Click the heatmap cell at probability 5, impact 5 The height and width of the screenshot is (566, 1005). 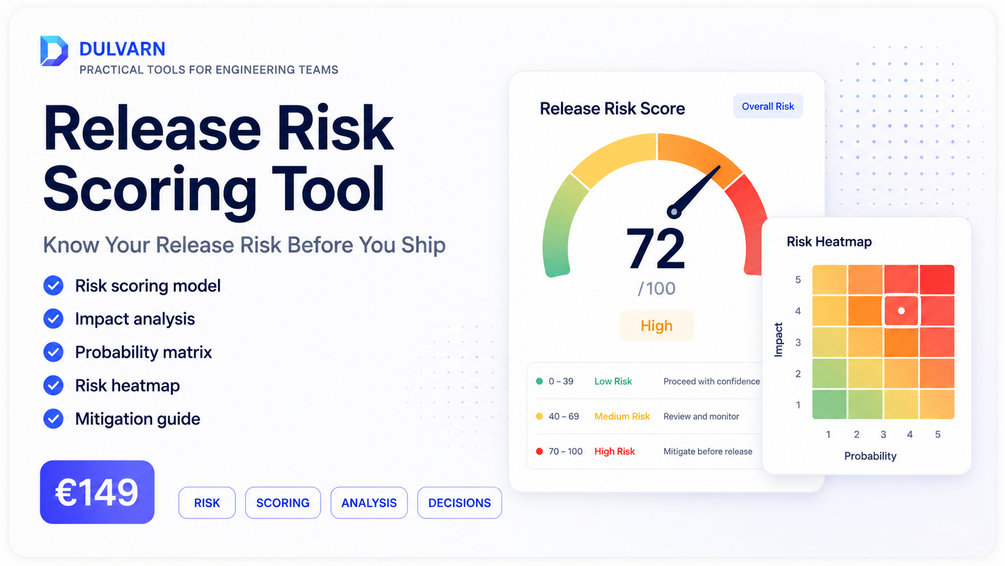click(x=937, y=279)
